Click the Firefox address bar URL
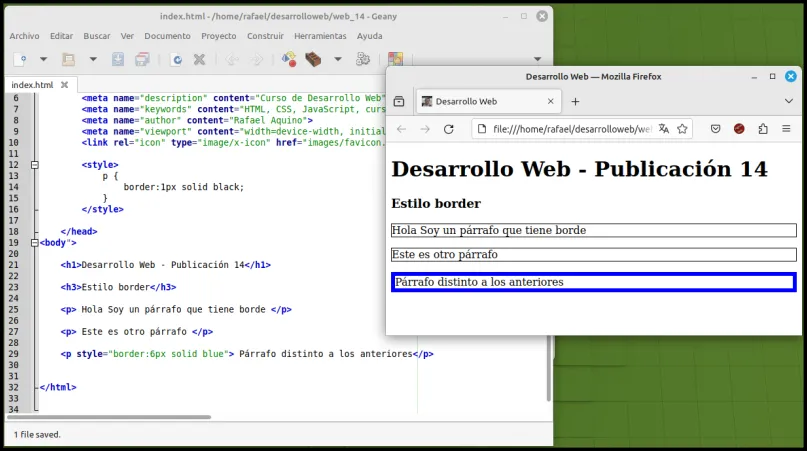The height and width of the screenshot is (451, 807). [572, 129]
